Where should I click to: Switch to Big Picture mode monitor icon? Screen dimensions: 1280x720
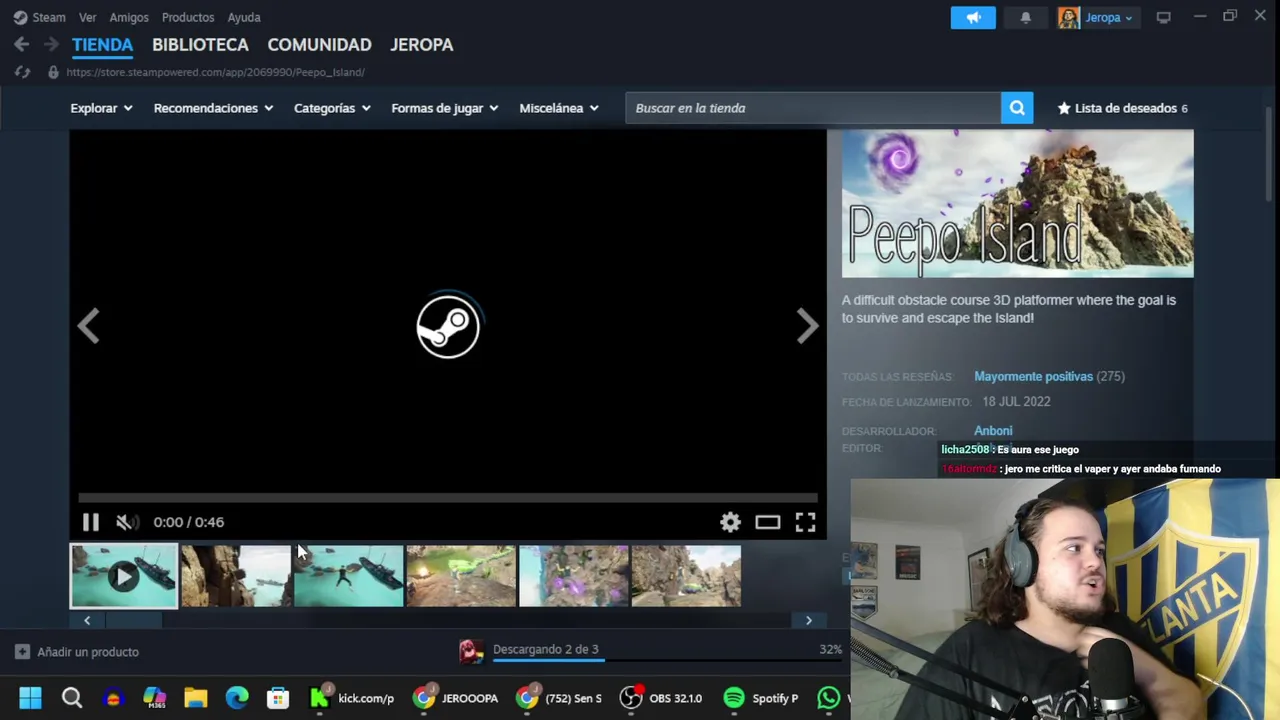[1163, 17]
